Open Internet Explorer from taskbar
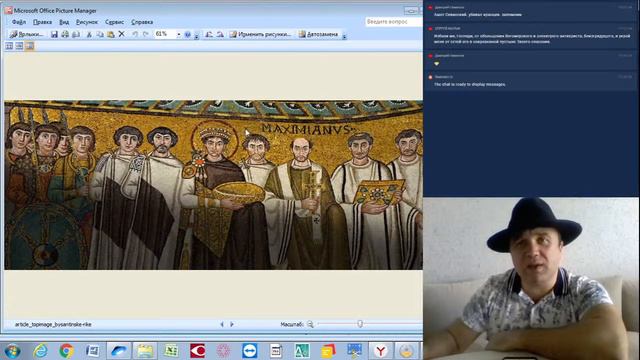The image size is (640, 360). tap(40, 351)
